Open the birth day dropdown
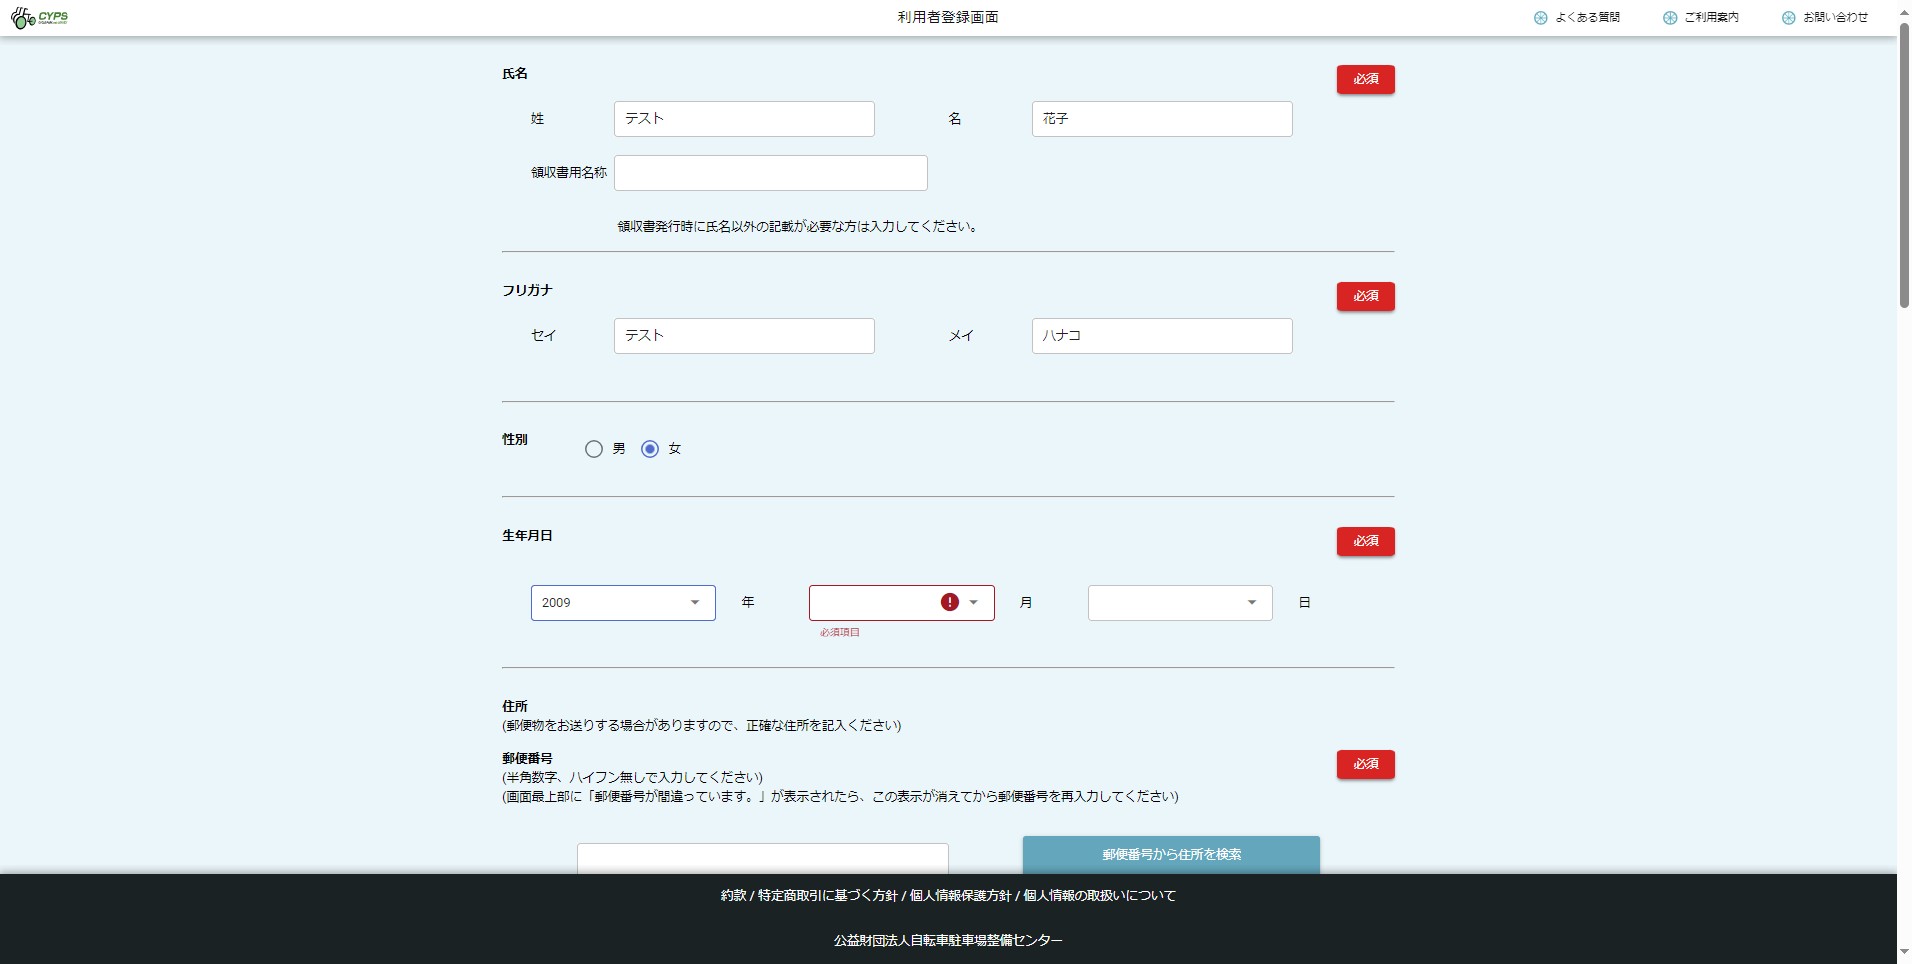This screenshot has width=1912, height=964. [1180, 603]
